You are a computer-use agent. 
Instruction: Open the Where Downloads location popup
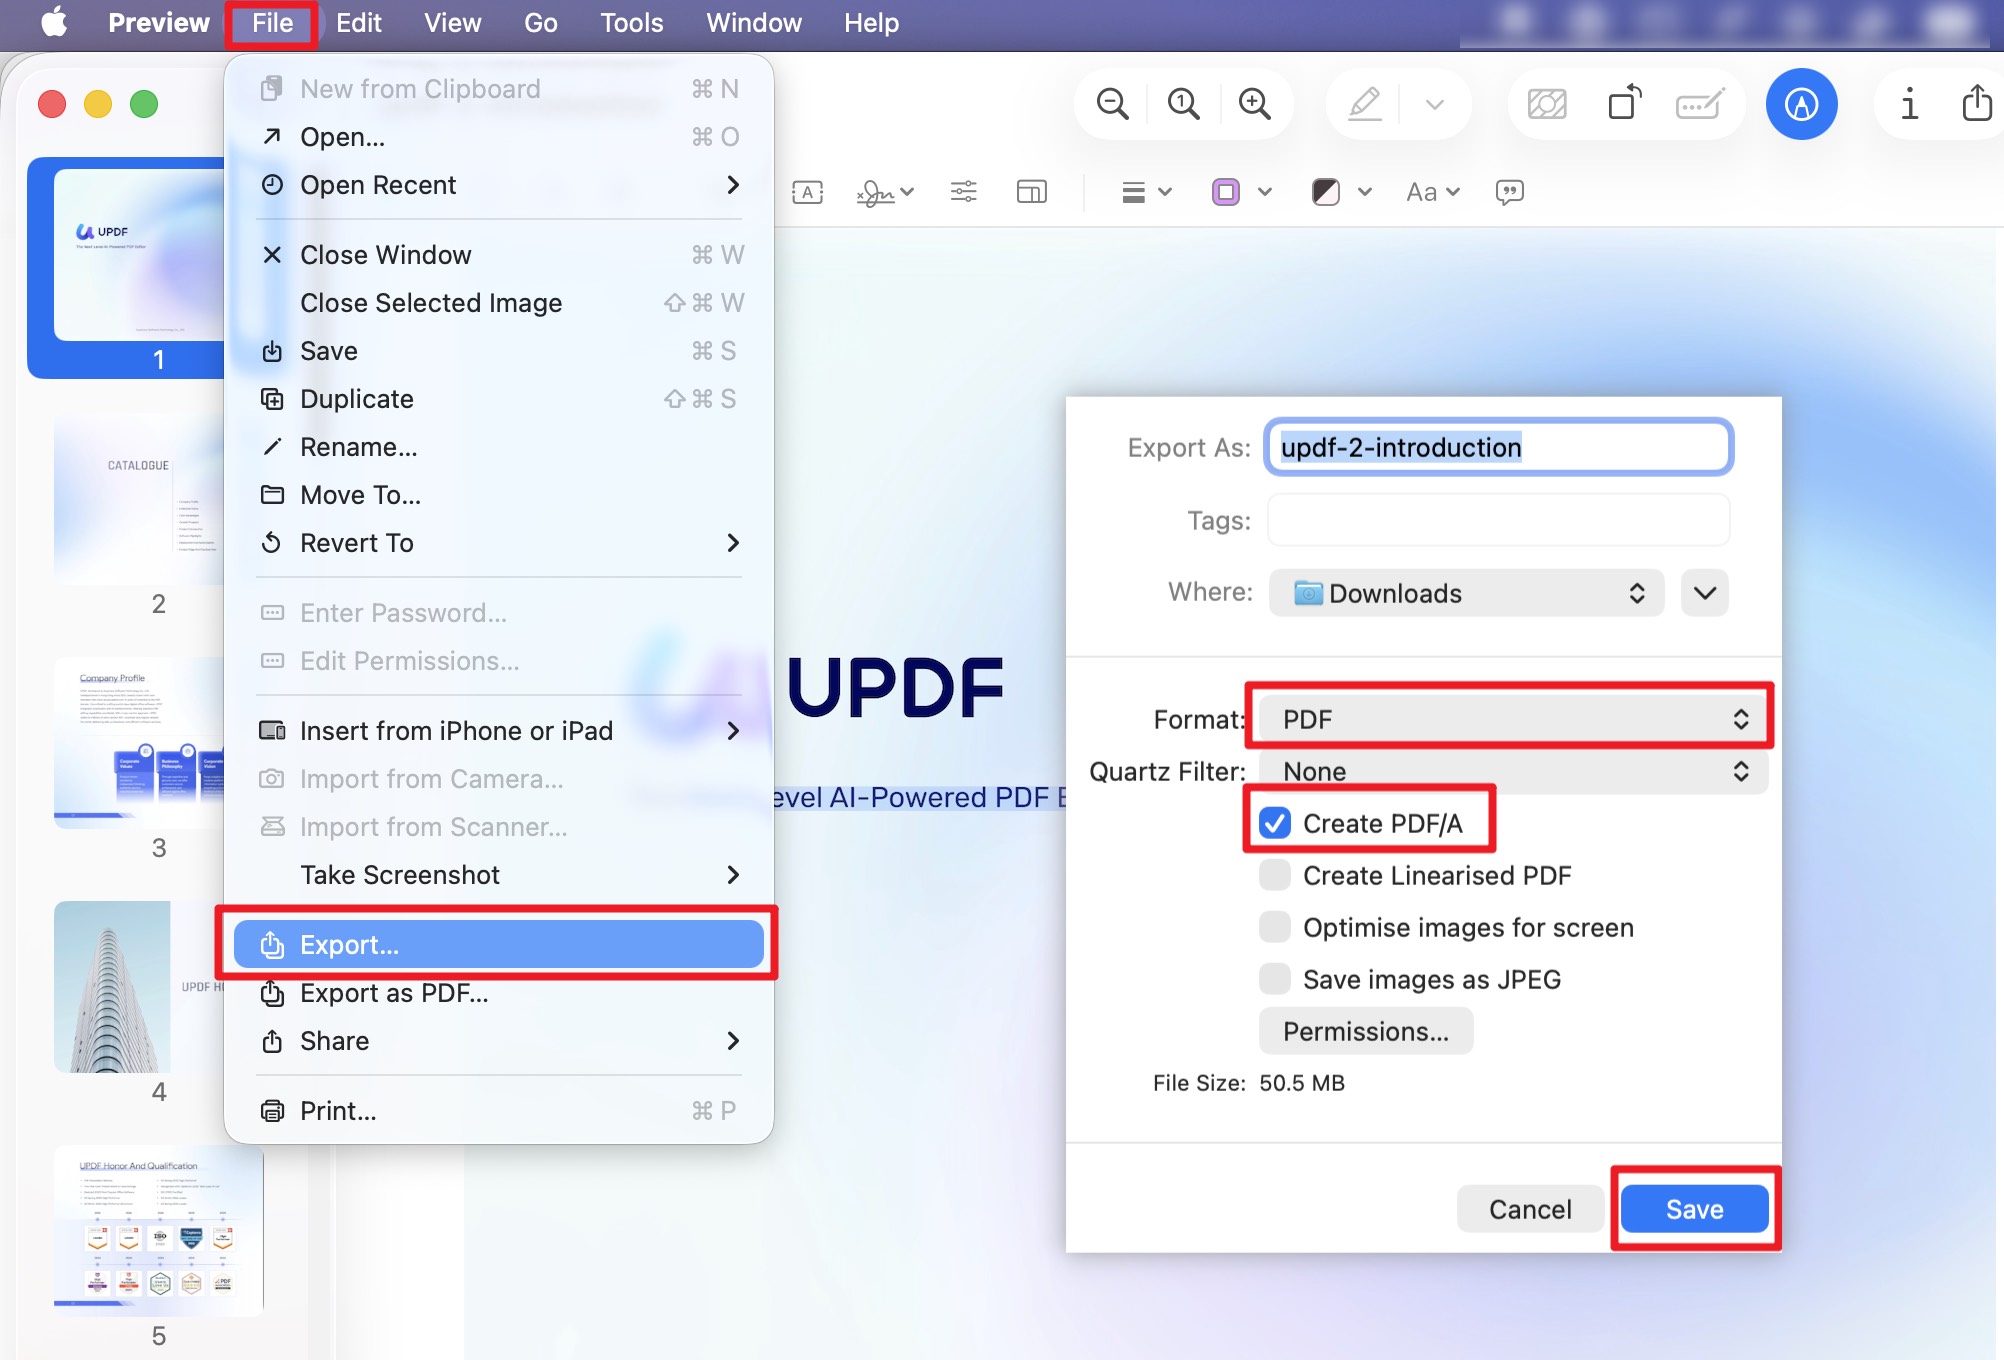(x=1466, y=593)
